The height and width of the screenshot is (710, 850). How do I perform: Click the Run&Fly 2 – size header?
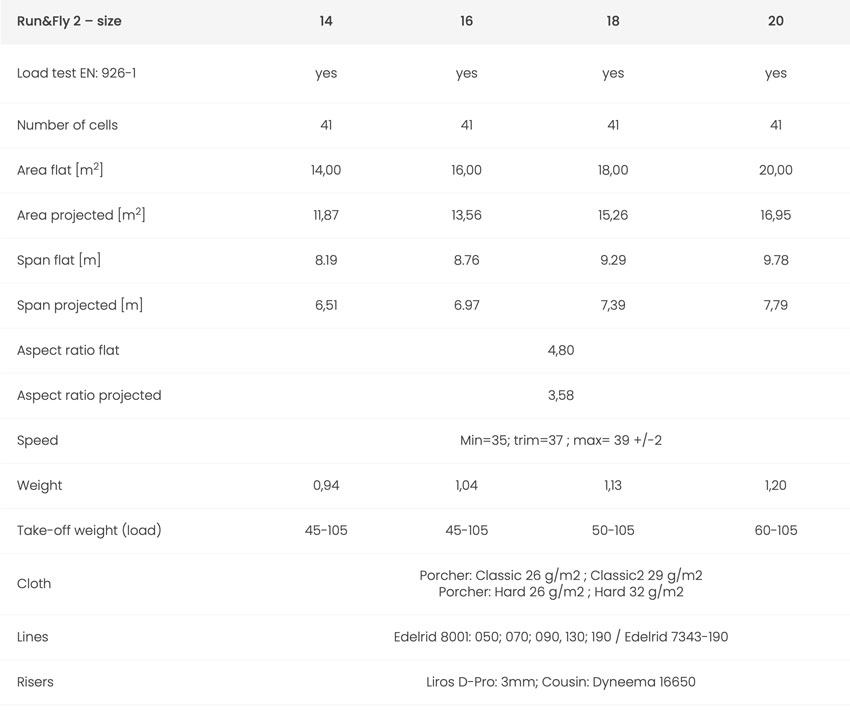tap(69, 21)
